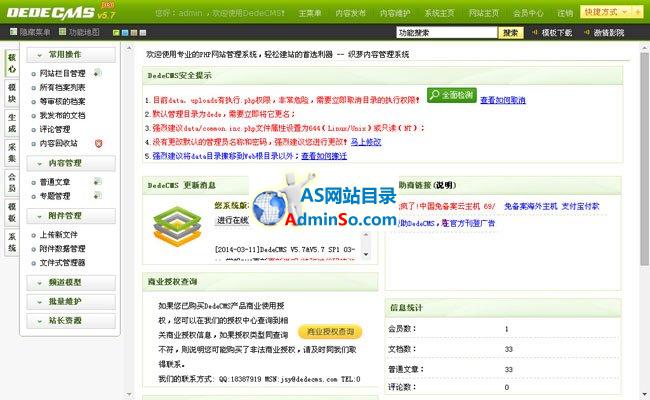Click the 查看如何取消 link
The width and height of the screenshot is (650, 400).
pos(503,100)
